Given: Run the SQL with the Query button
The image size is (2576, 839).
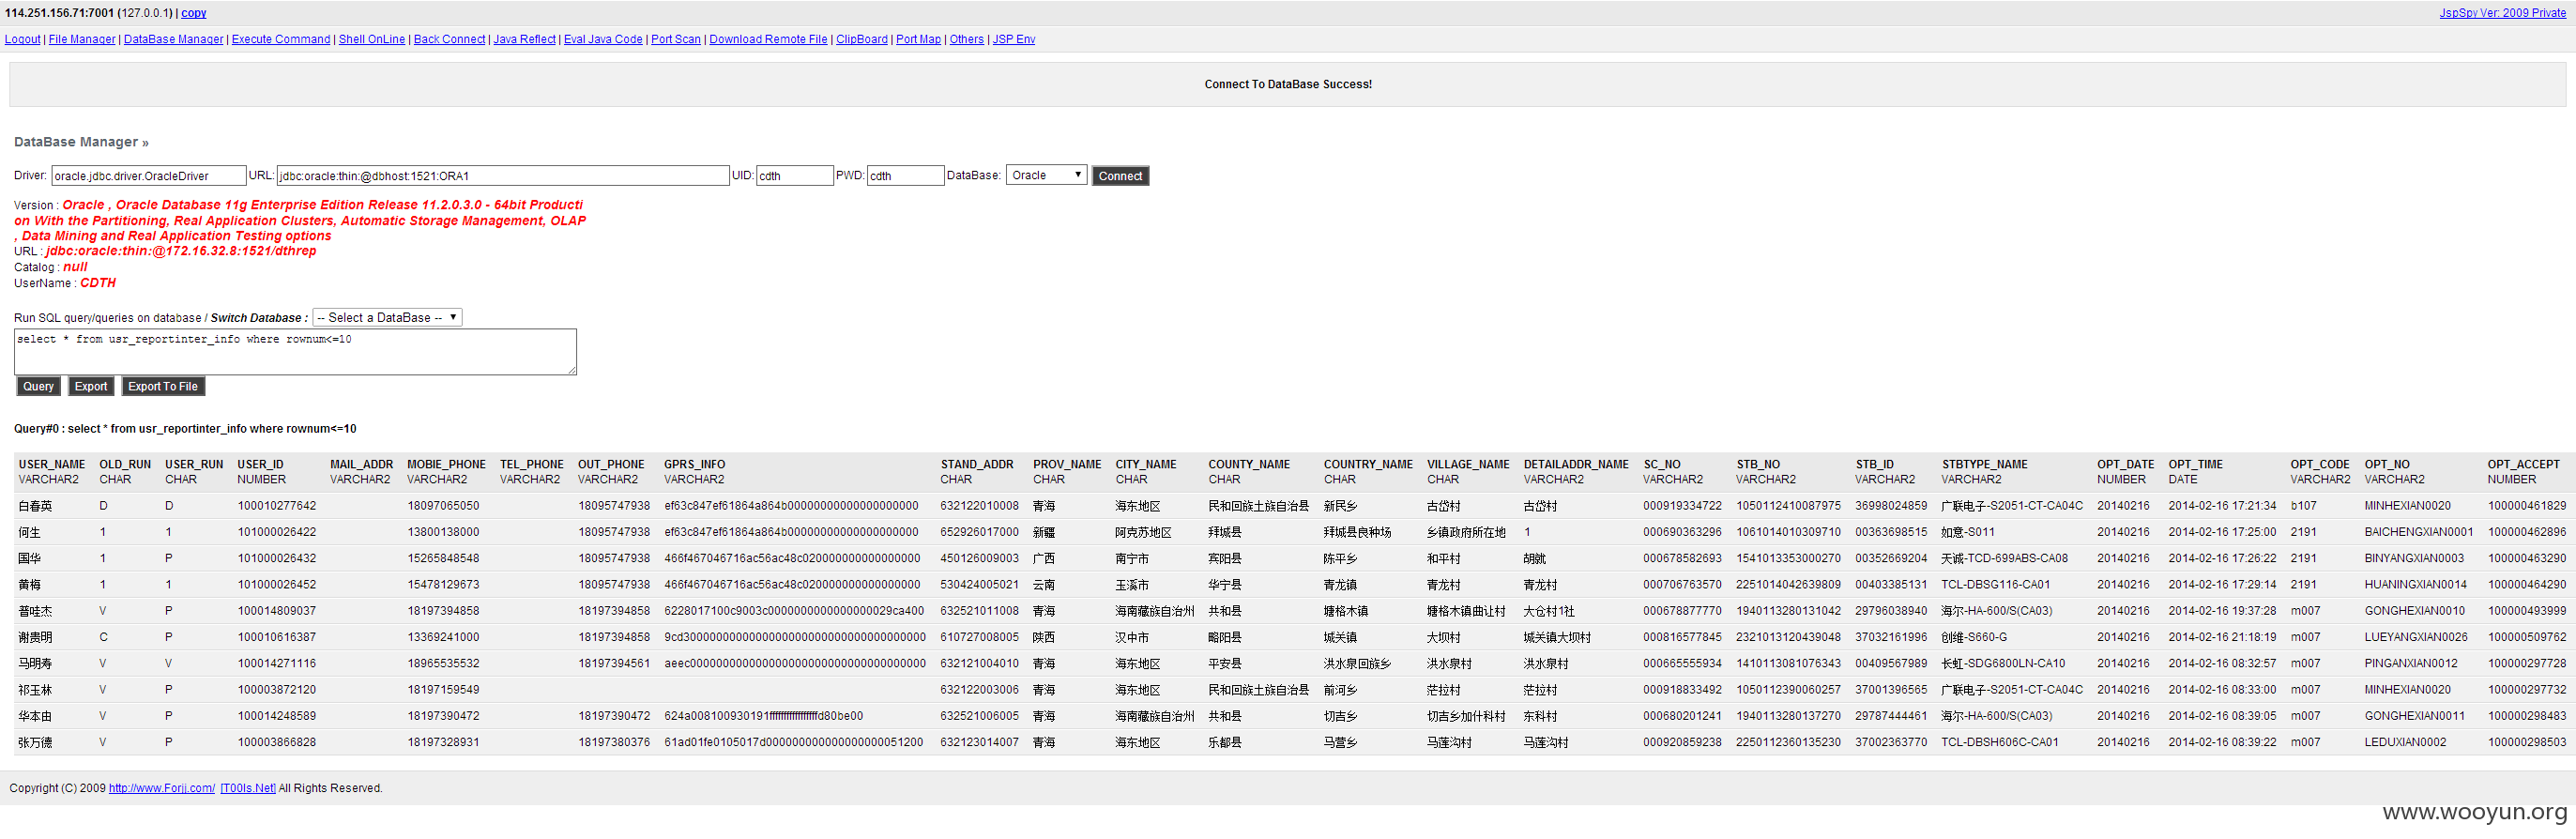Looking at the screenshot, I should click(39, 386).
